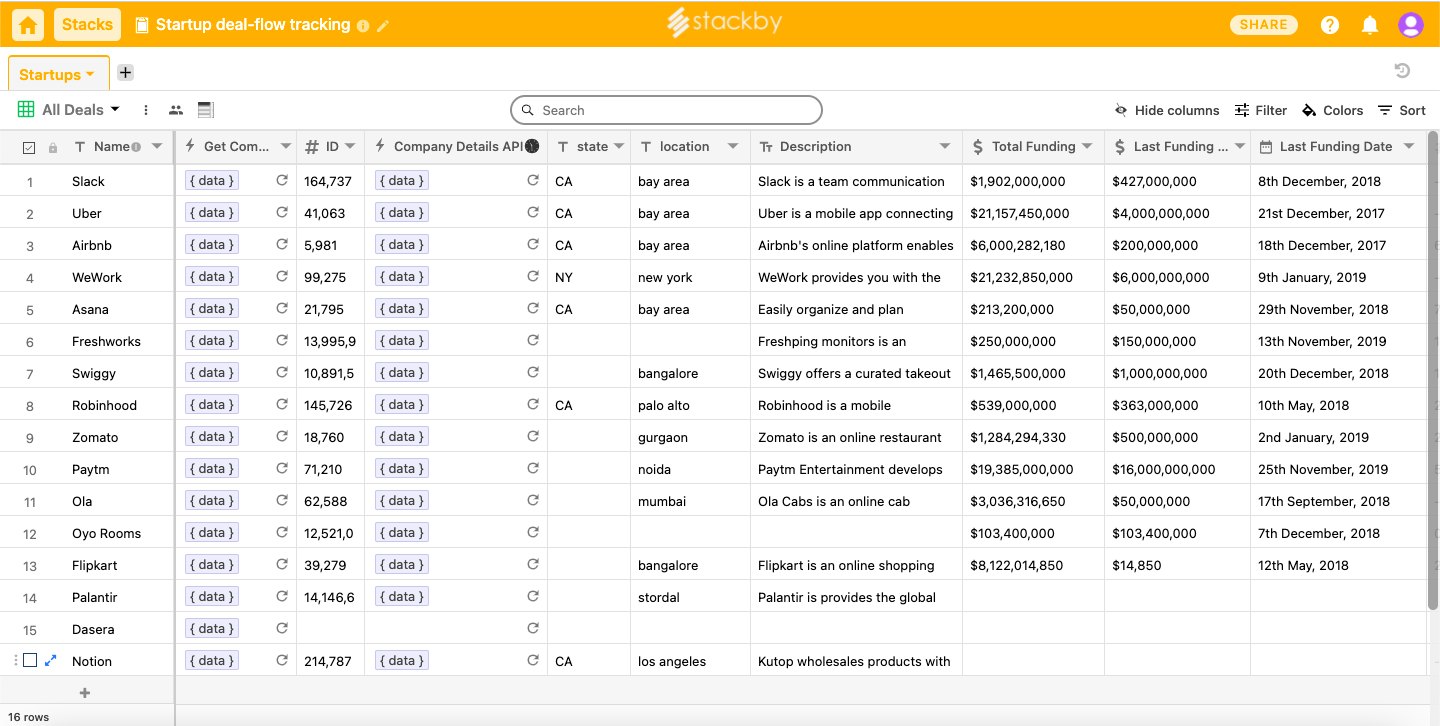Refresh Get Company API for Flipkart row

[282, 565]
